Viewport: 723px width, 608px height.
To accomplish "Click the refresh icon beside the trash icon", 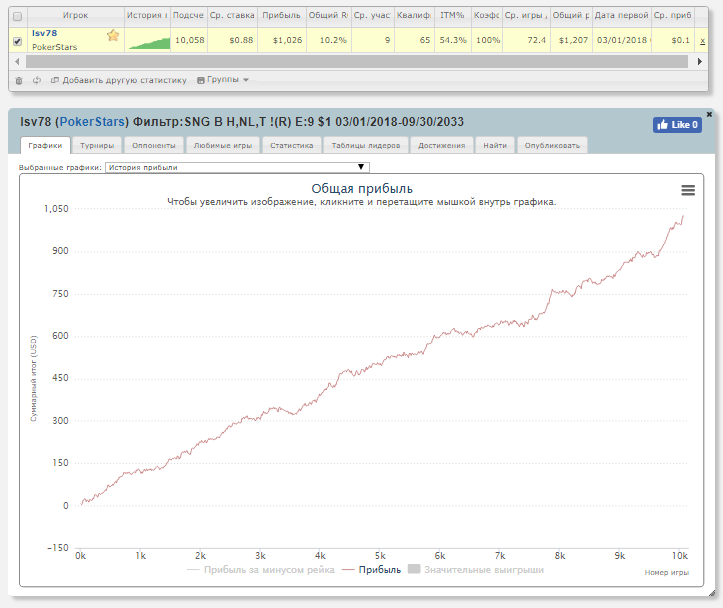I will [x=37, y=80].
